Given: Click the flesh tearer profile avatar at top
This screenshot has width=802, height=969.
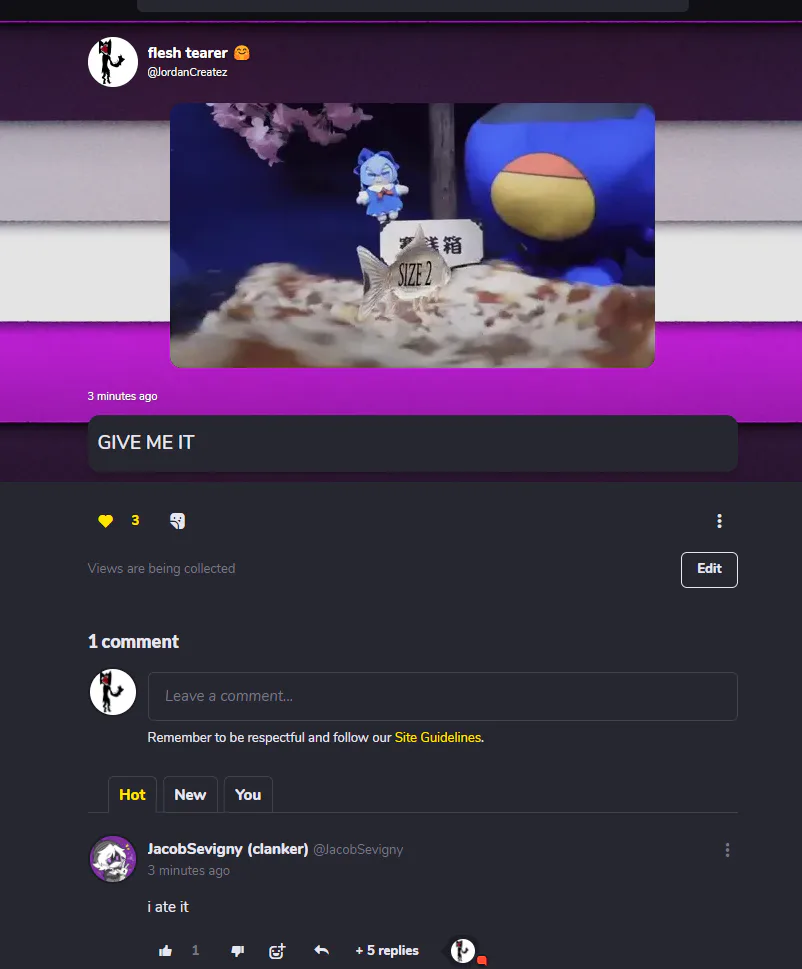Looking at the screenshot, I should [x=112, y=62].
